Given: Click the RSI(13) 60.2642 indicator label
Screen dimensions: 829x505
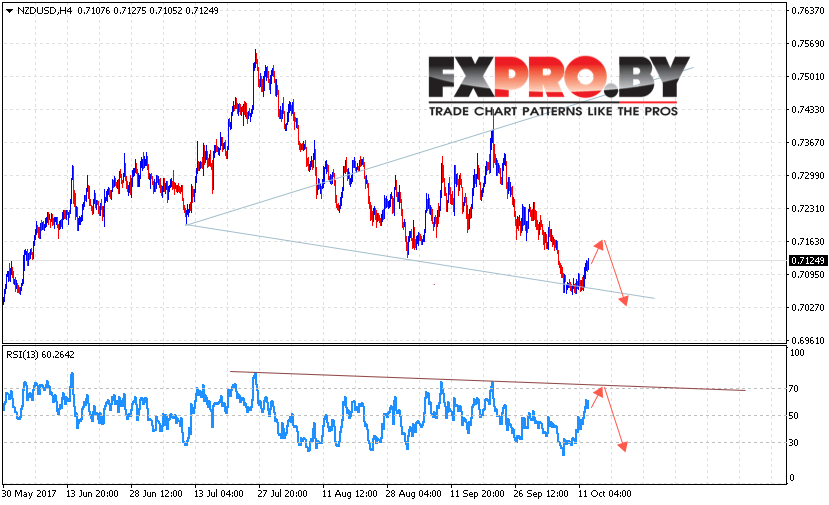Looking at the screenshot, I should point(40,355).
